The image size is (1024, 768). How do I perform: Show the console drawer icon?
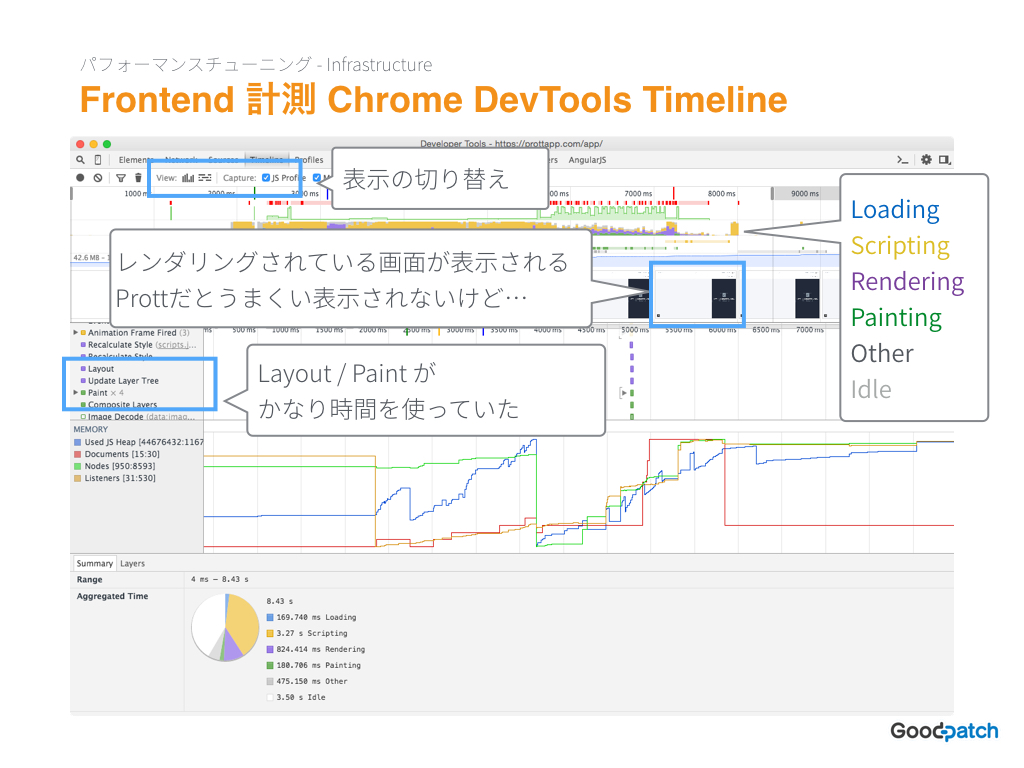[x=903, y=159]
